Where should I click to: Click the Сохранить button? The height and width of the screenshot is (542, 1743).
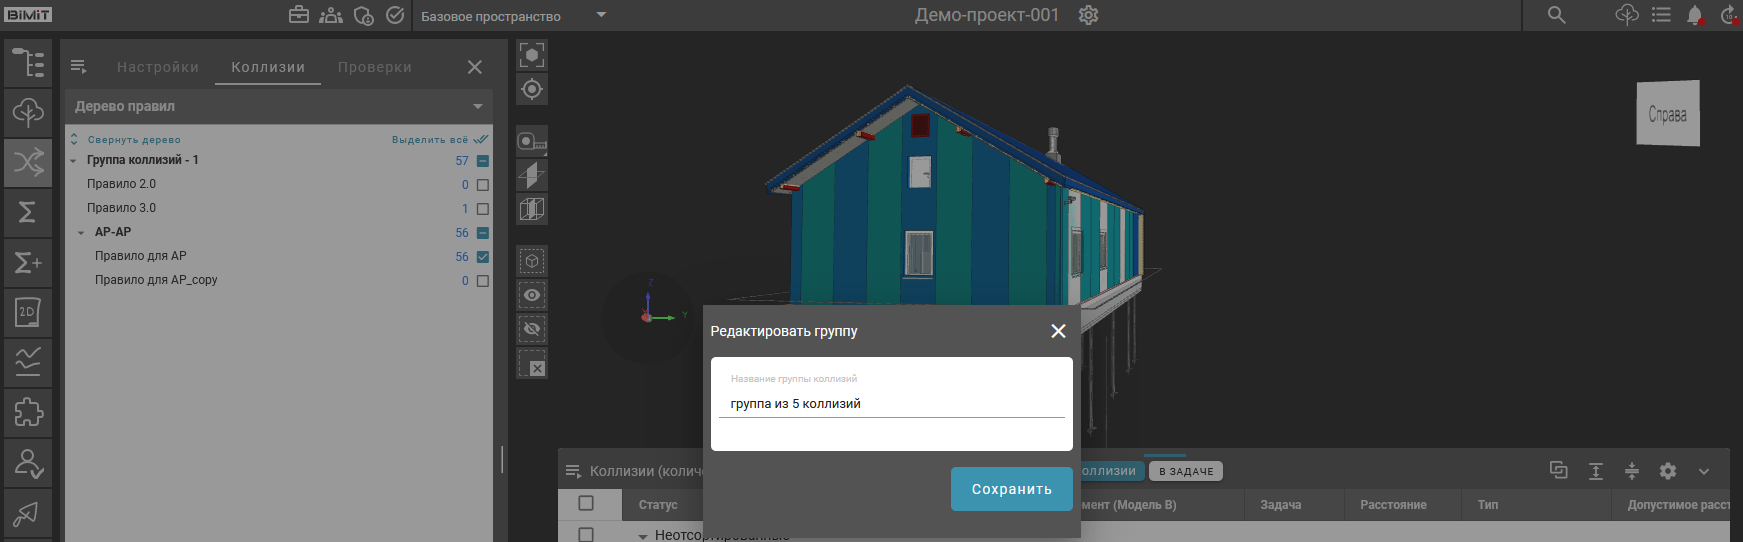(x=1011, y=489)
